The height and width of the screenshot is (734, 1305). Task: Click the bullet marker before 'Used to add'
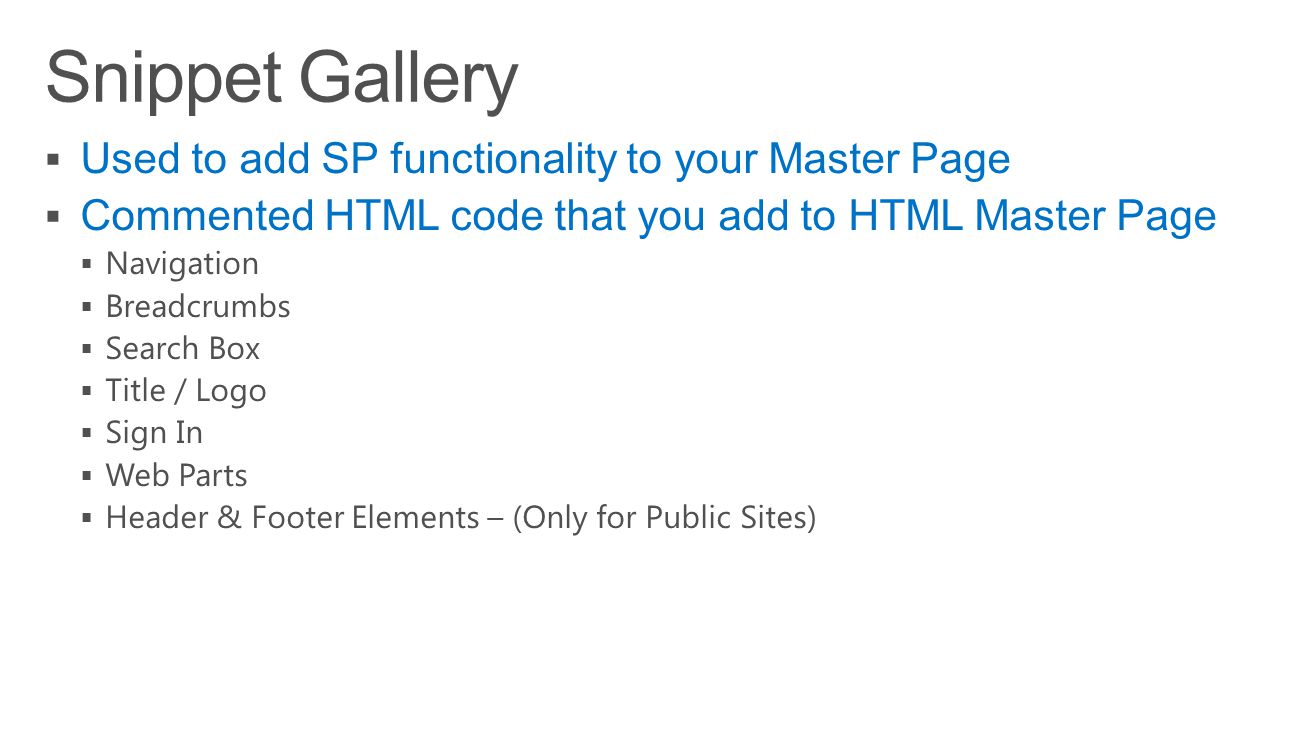coord(54,159)
